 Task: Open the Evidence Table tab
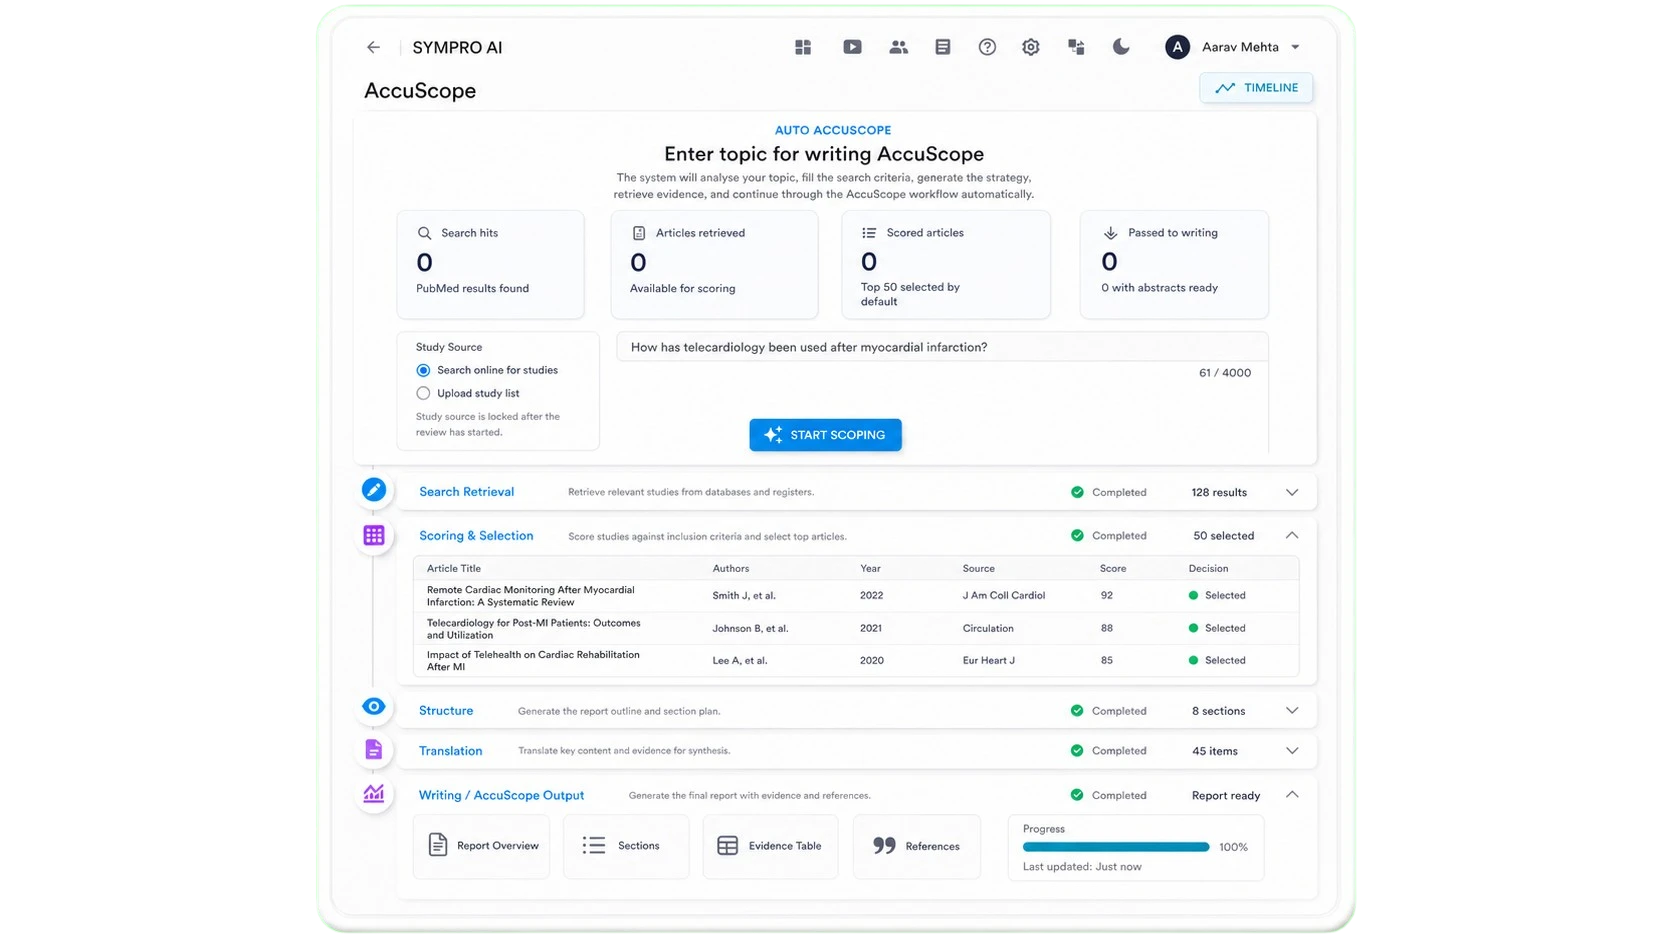coord(770,846)
